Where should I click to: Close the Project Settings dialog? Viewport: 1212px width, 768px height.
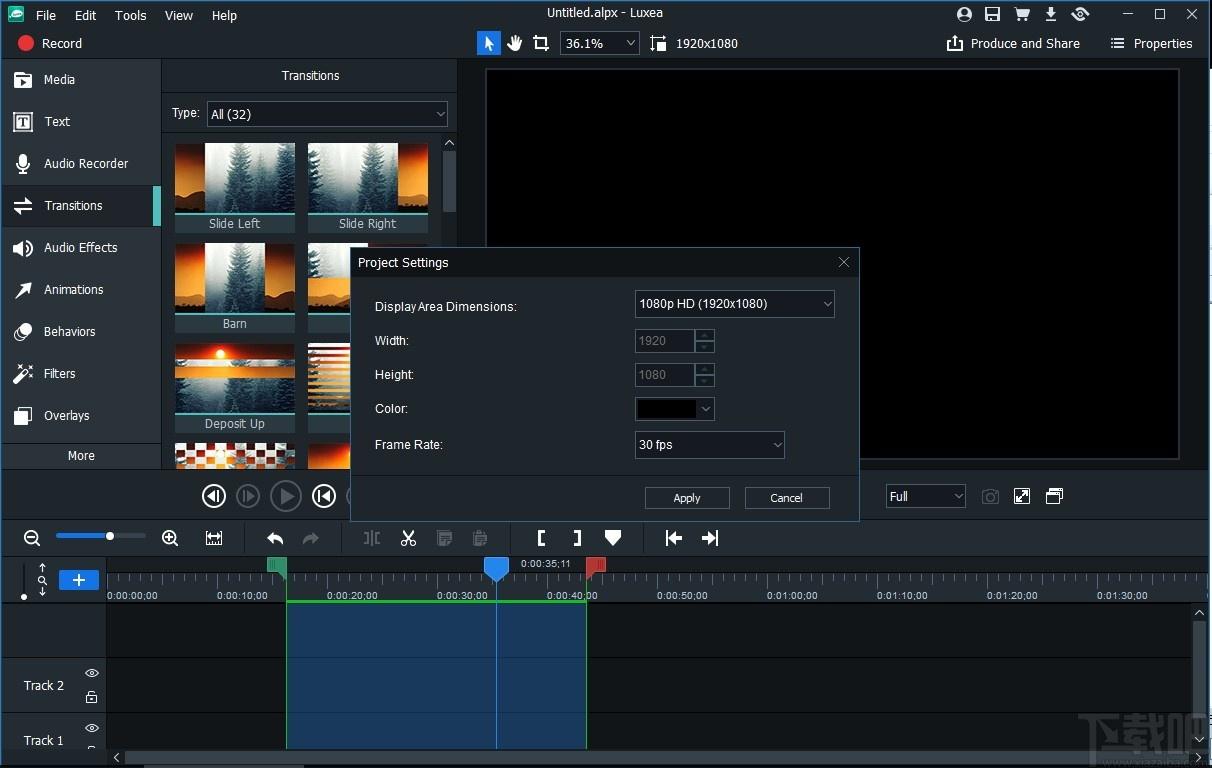click(844, 262)
